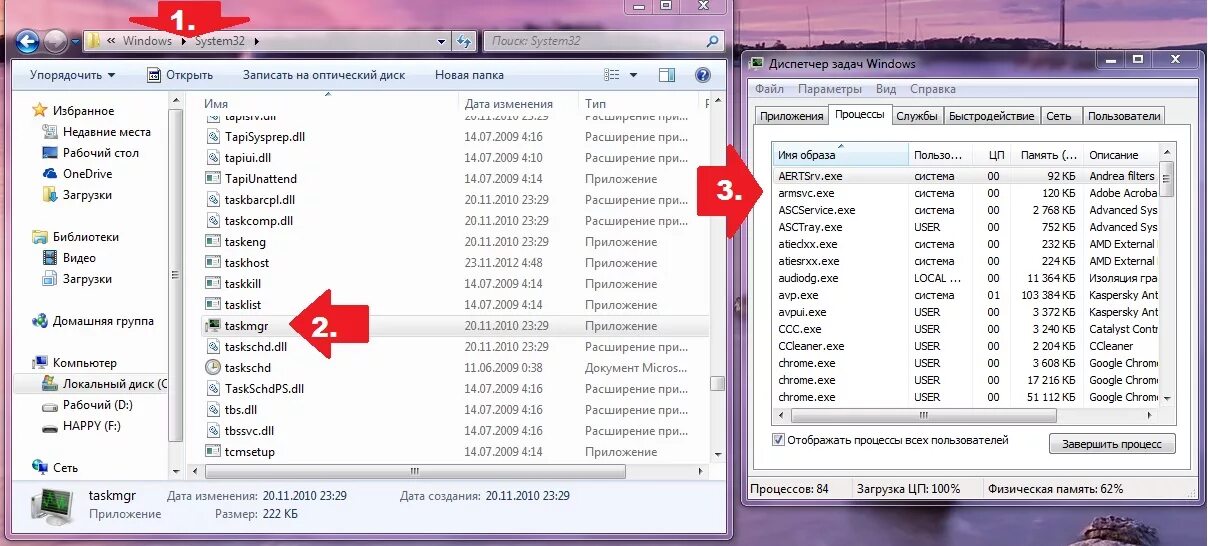The height and width of the screenshot is (546, 1208).
Task: Select the taskmgr file icon
Action: (212, 326)
